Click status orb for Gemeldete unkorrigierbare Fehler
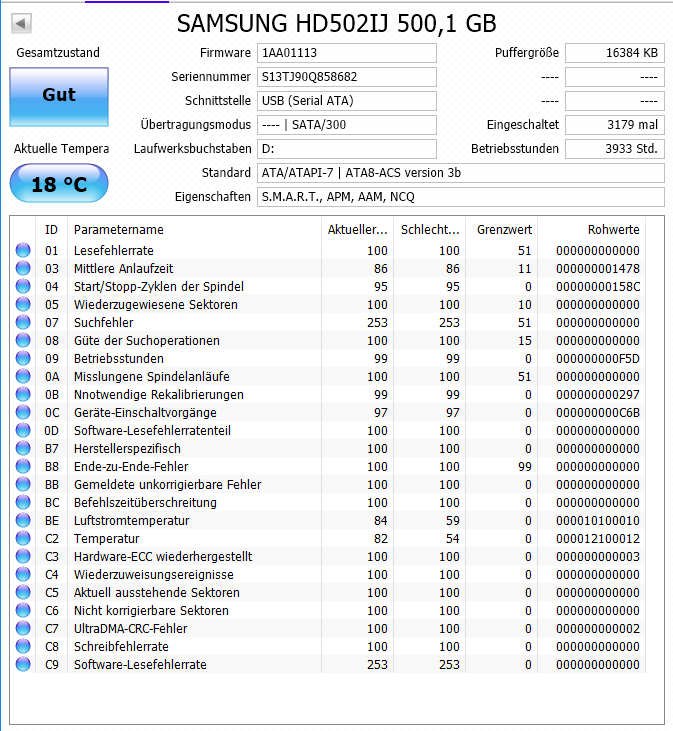The image size is (673, 731). coord(23,484)
